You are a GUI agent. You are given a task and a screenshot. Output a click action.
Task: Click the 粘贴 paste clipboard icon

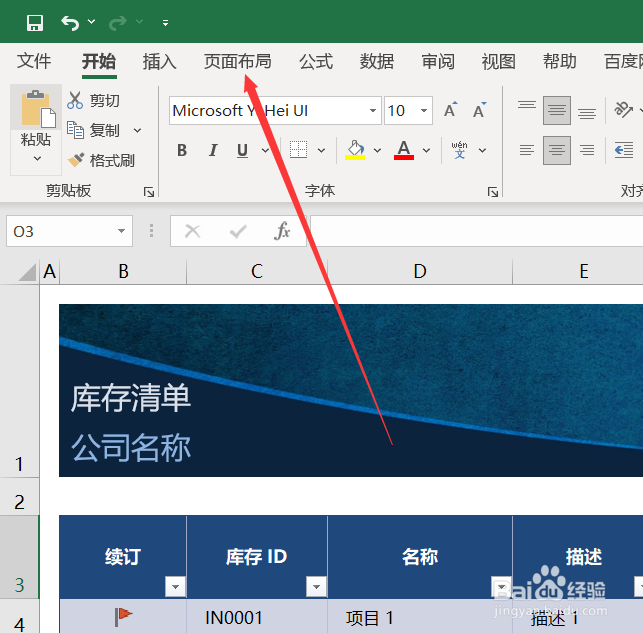[x=36, y=108]
